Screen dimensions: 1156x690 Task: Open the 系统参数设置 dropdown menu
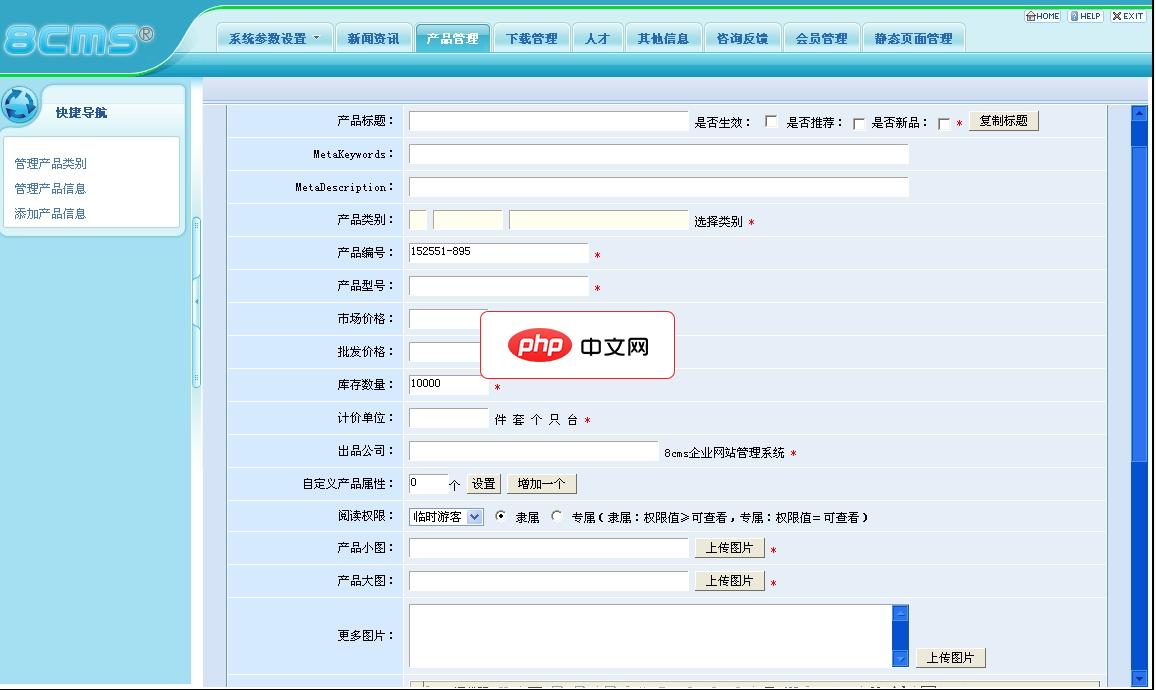[274, 38]
